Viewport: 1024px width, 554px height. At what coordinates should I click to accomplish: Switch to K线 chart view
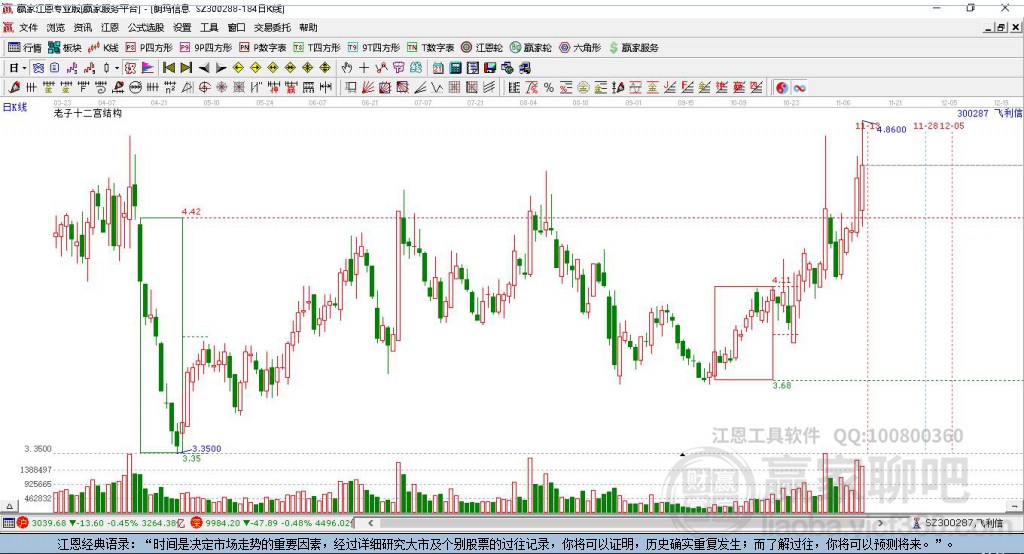(103, 48)
